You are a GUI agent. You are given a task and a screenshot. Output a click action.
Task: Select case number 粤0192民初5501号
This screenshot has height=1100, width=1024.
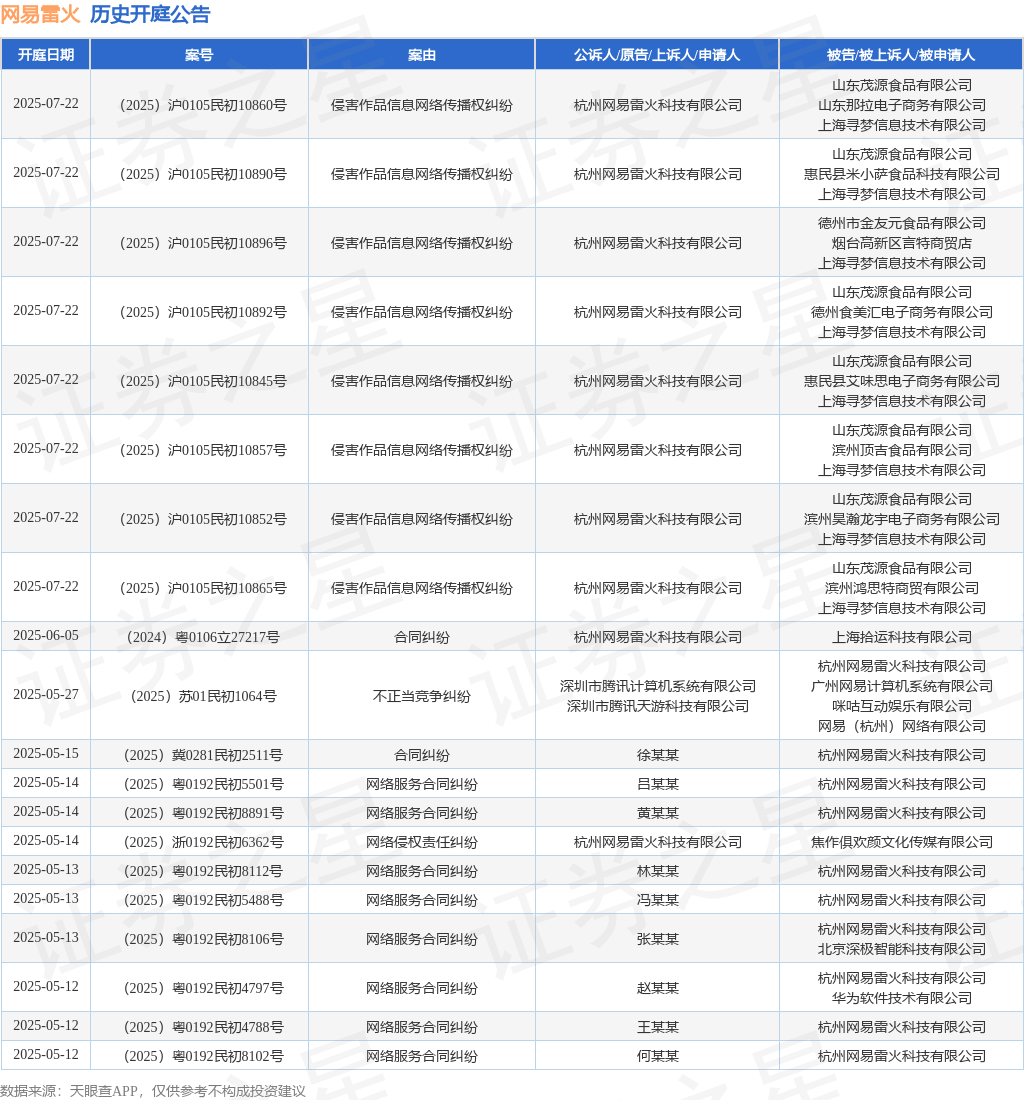click(x=203, y=784)
